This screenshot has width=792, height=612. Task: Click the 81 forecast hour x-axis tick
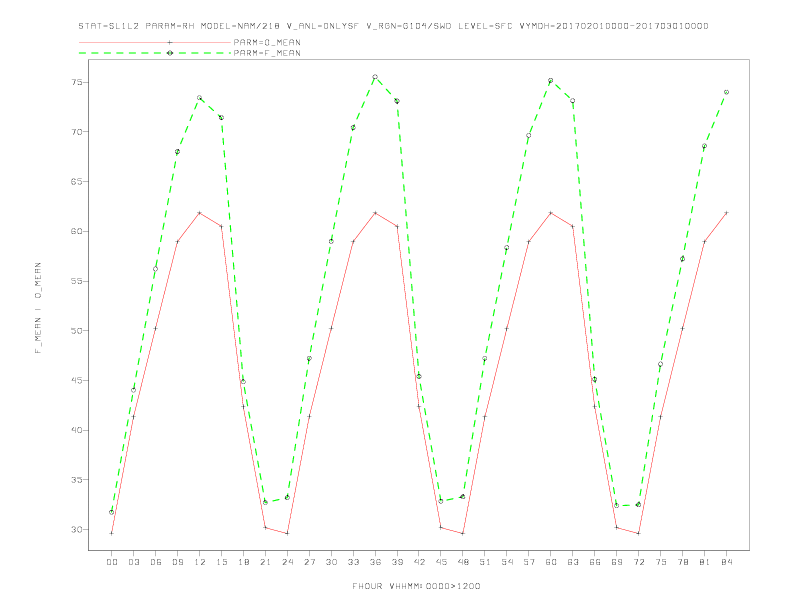click(x=705, y=562)
